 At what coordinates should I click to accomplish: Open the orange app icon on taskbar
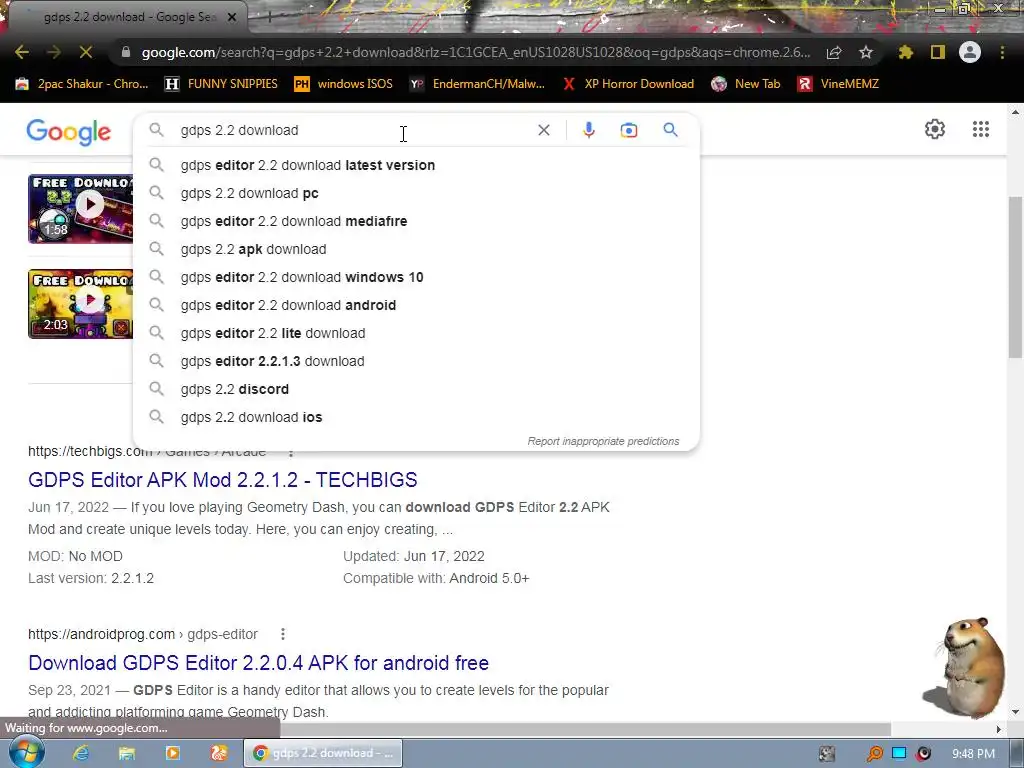pyautogui.click(x=219, y=753)
